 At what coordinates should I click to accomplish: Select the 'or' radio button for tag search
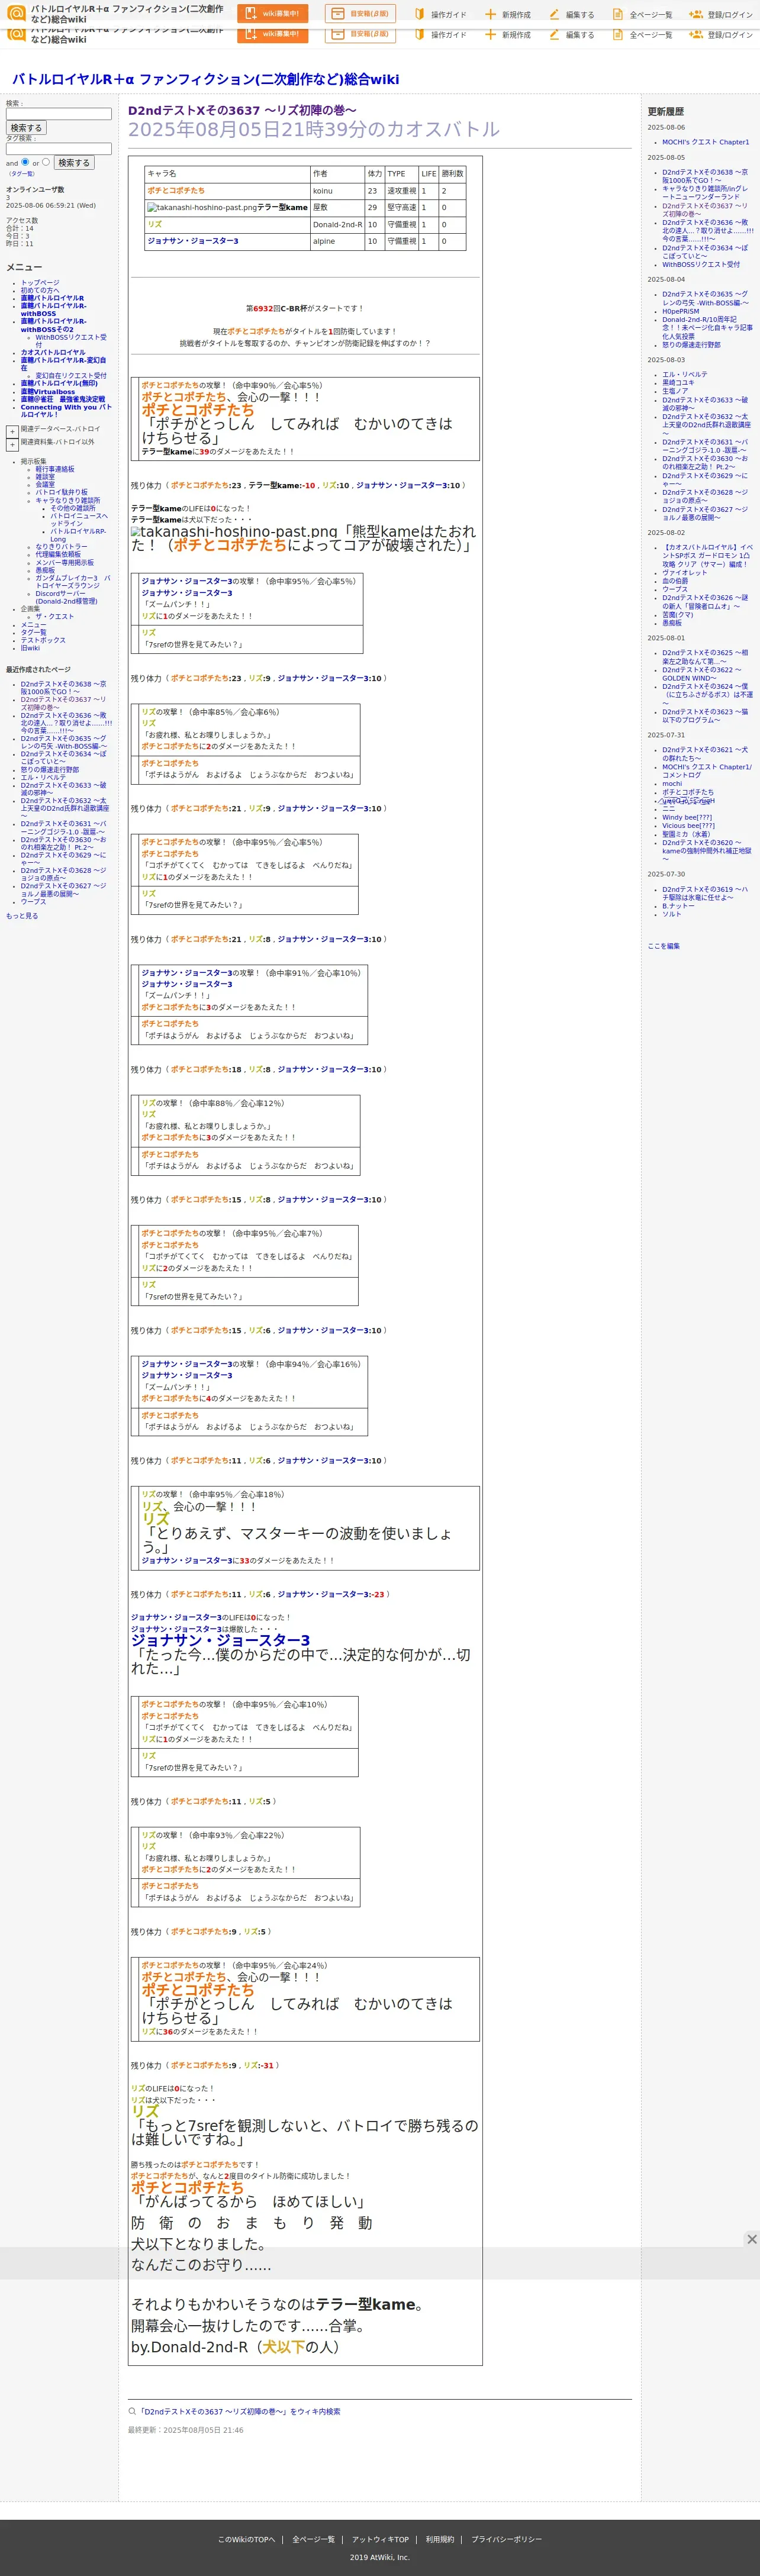[46, 162]
